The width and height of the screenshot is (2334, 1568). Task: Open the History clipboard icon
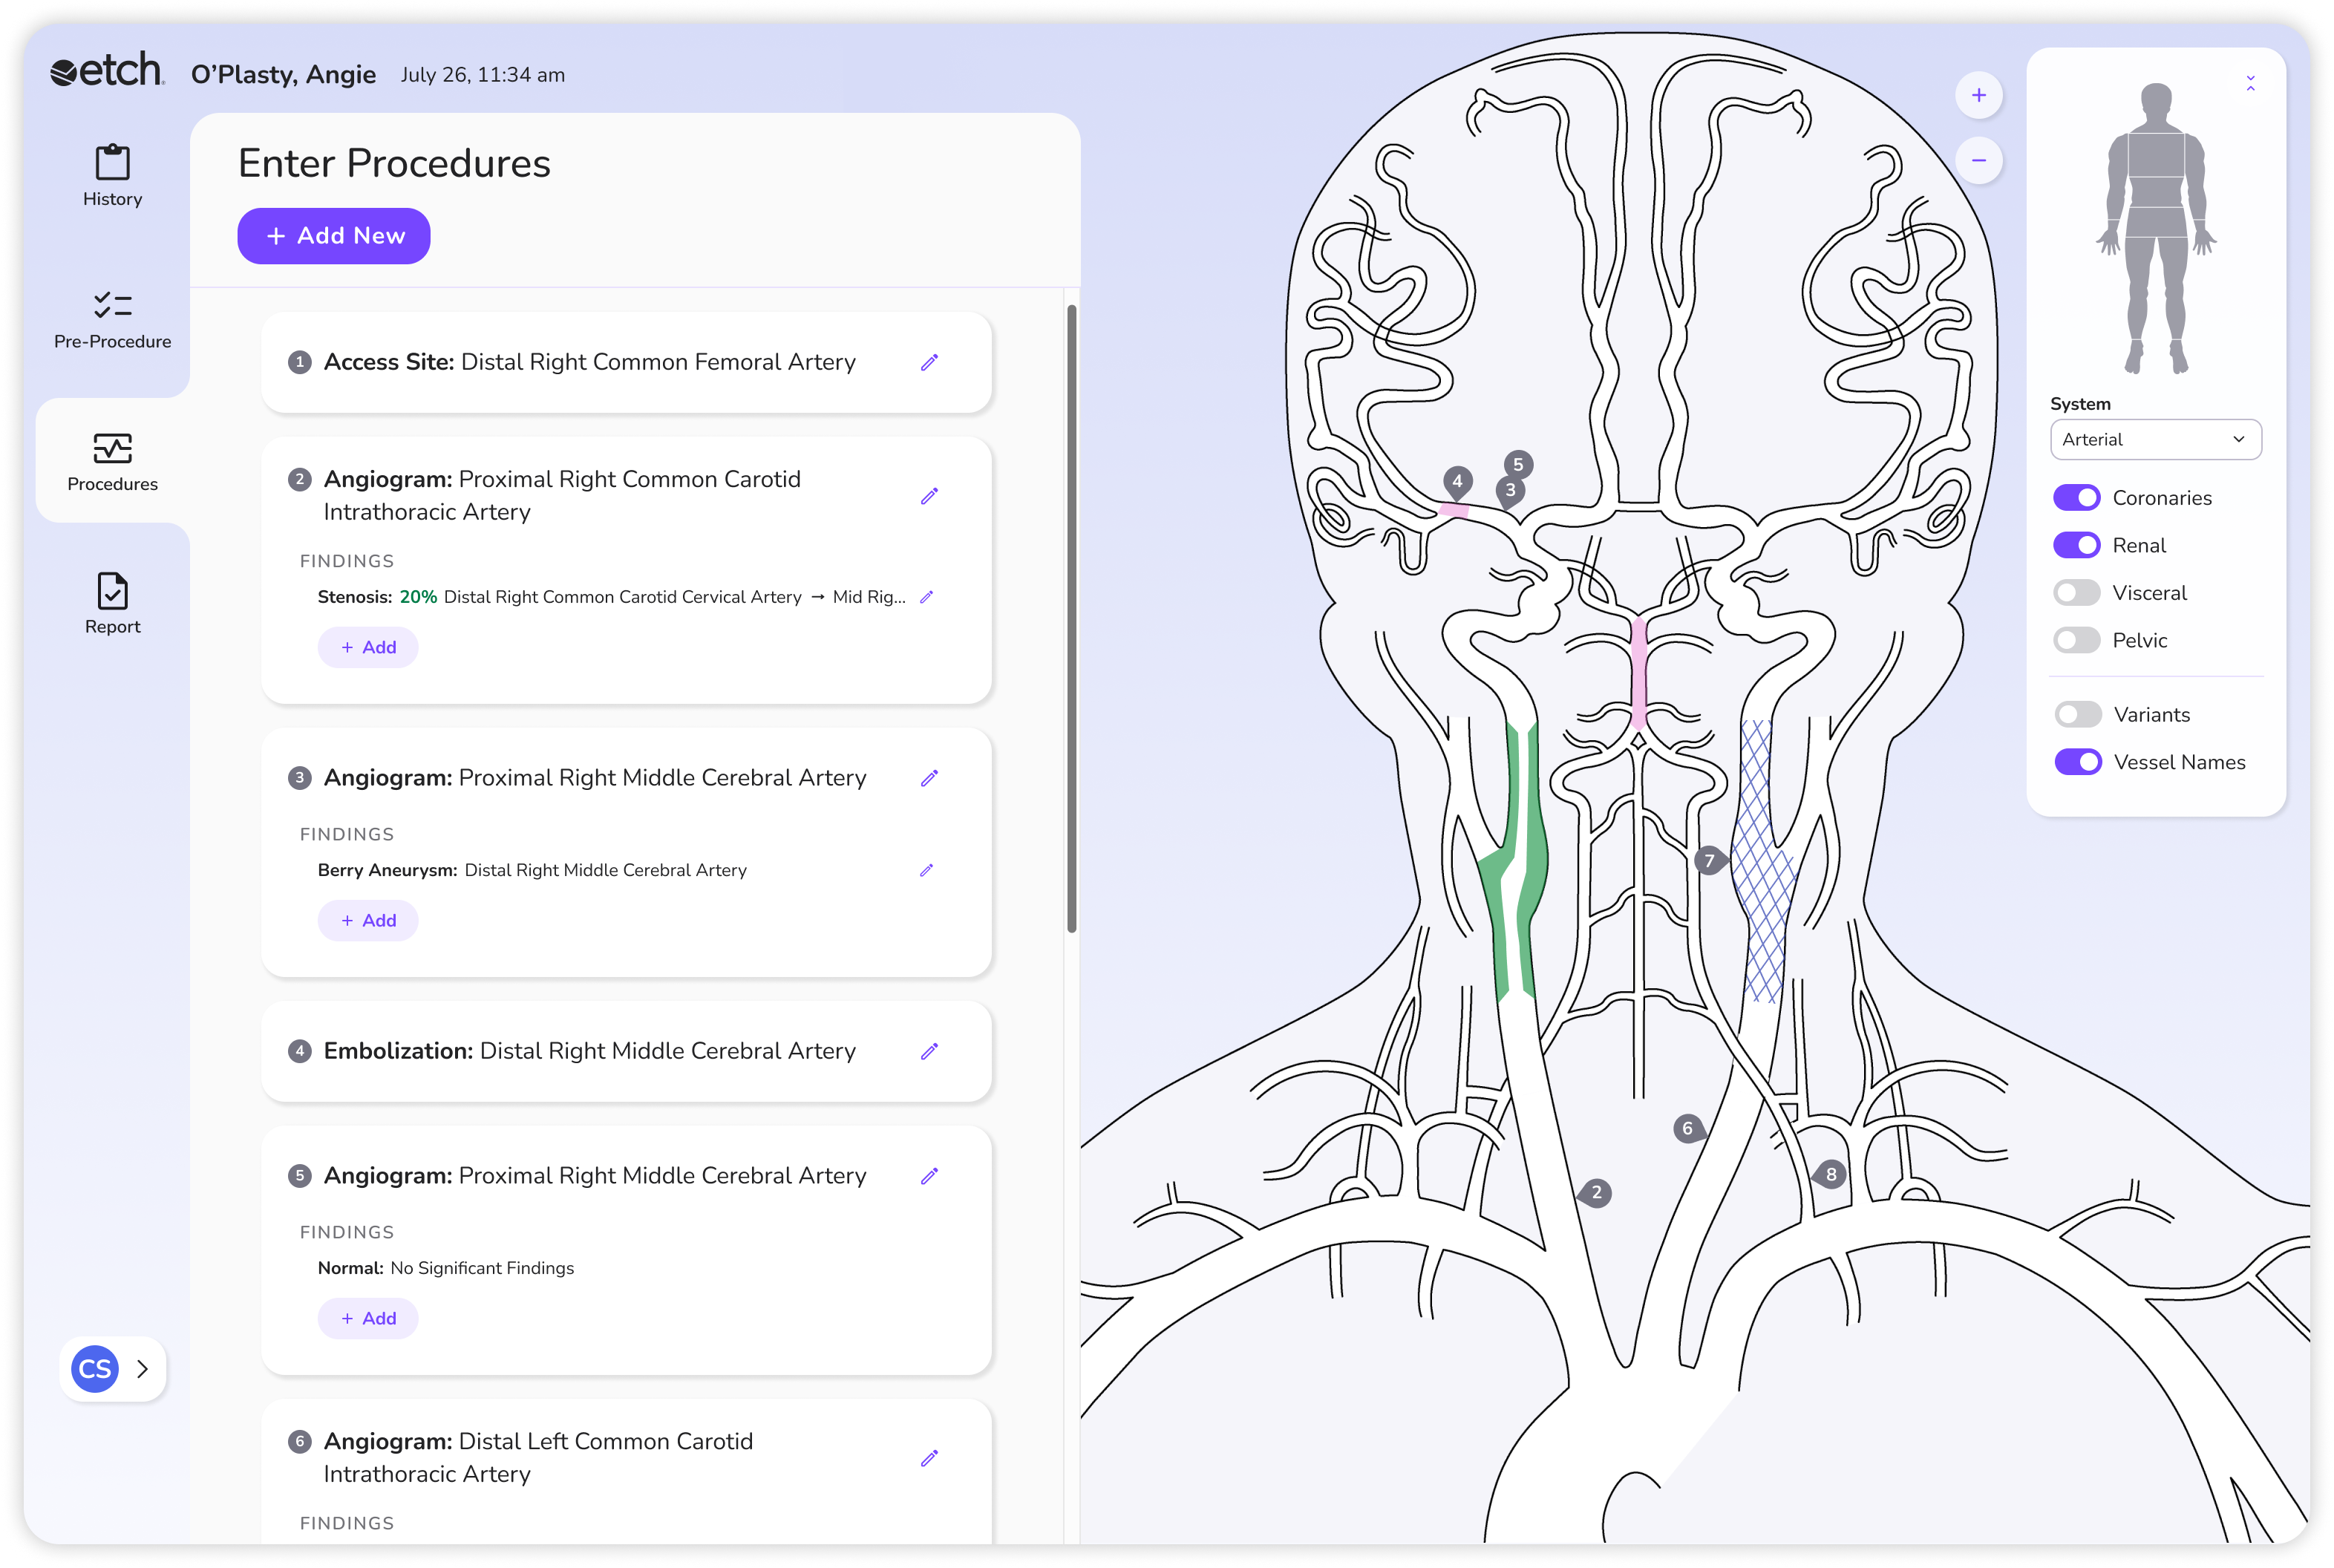coord(112,163)
